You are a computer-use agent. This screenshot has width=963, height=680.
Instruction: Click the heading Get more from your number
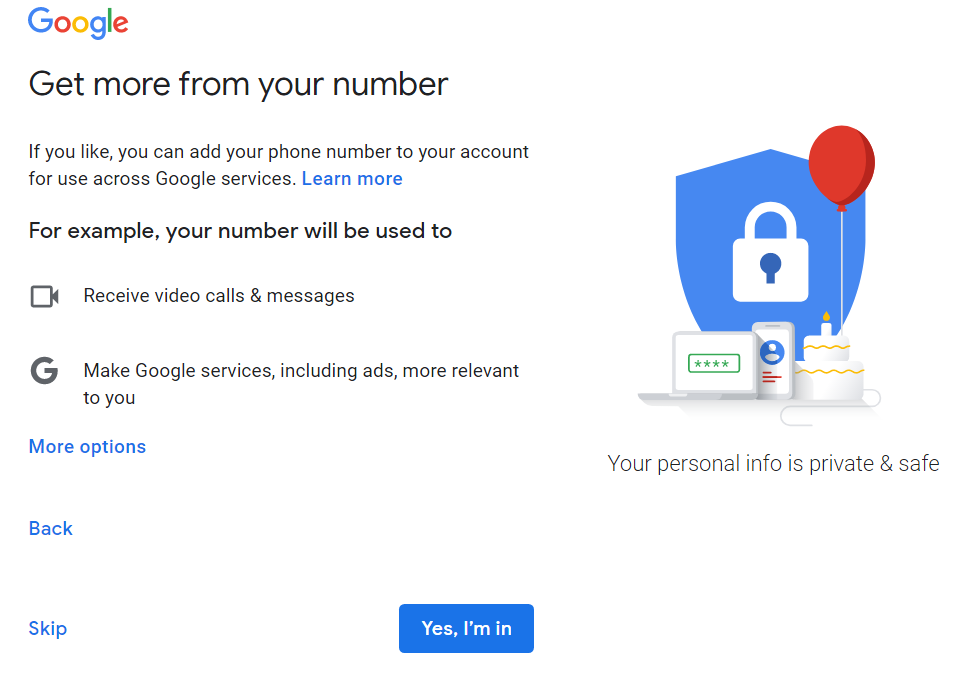(238, 84)
